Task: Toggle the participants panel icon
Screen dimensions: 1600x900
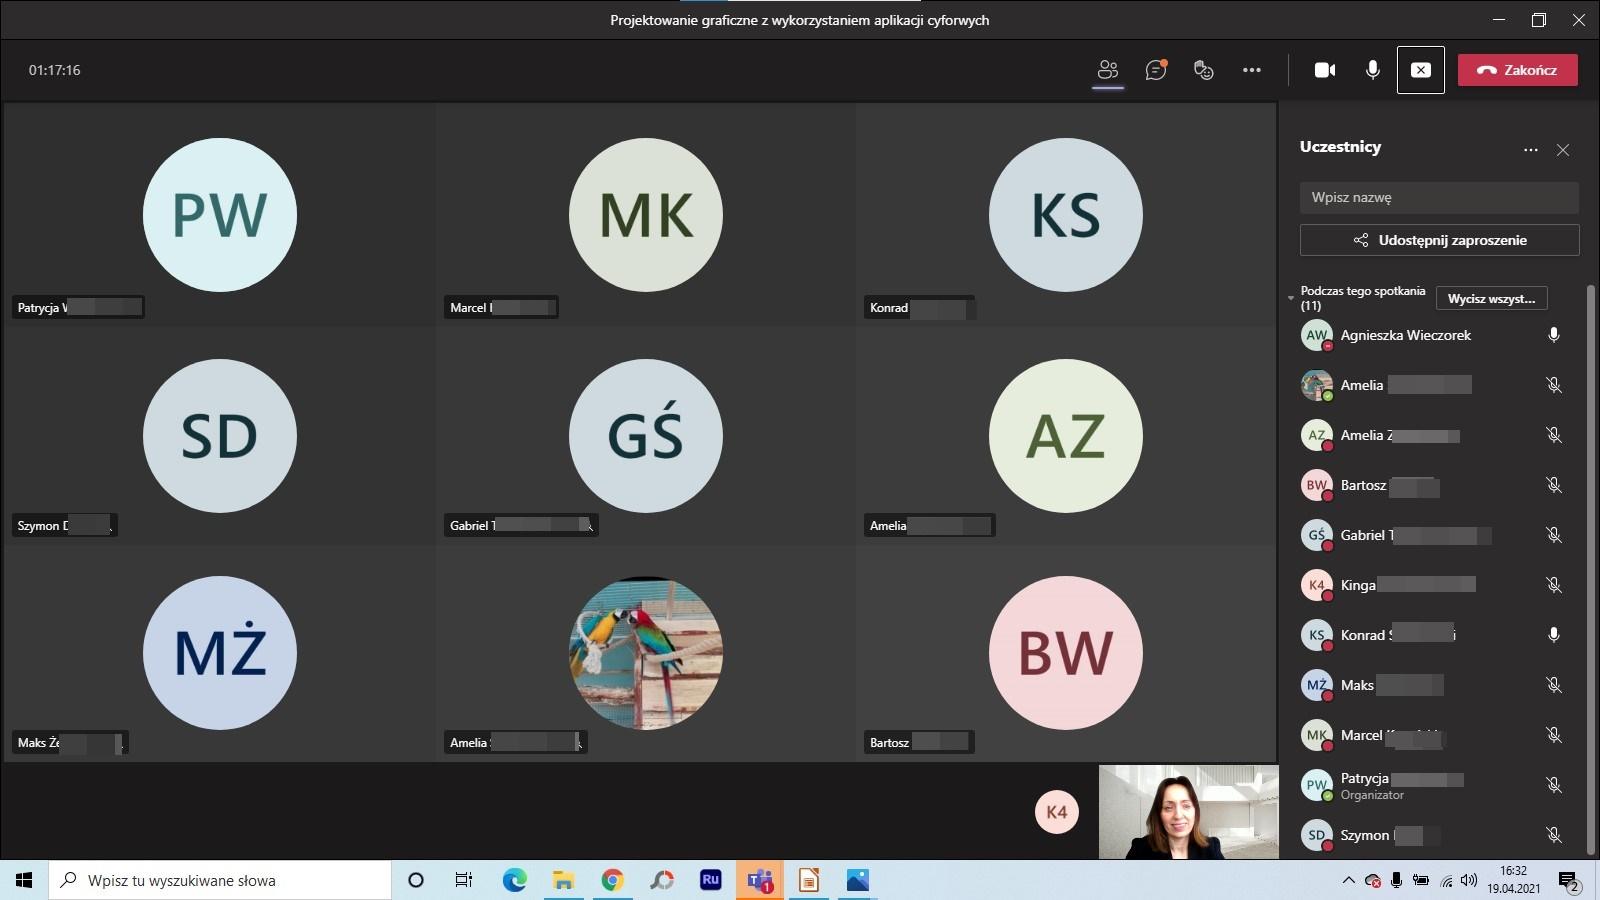Action: click(x=1107, y=70)
